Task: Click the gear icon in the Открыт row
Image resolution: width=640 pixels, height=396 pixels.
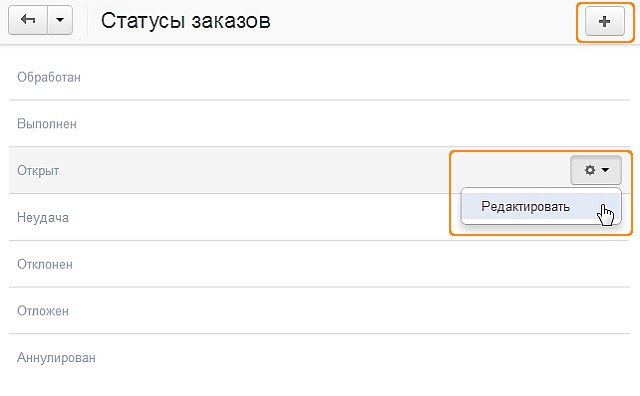Action: tap(589, 170)
